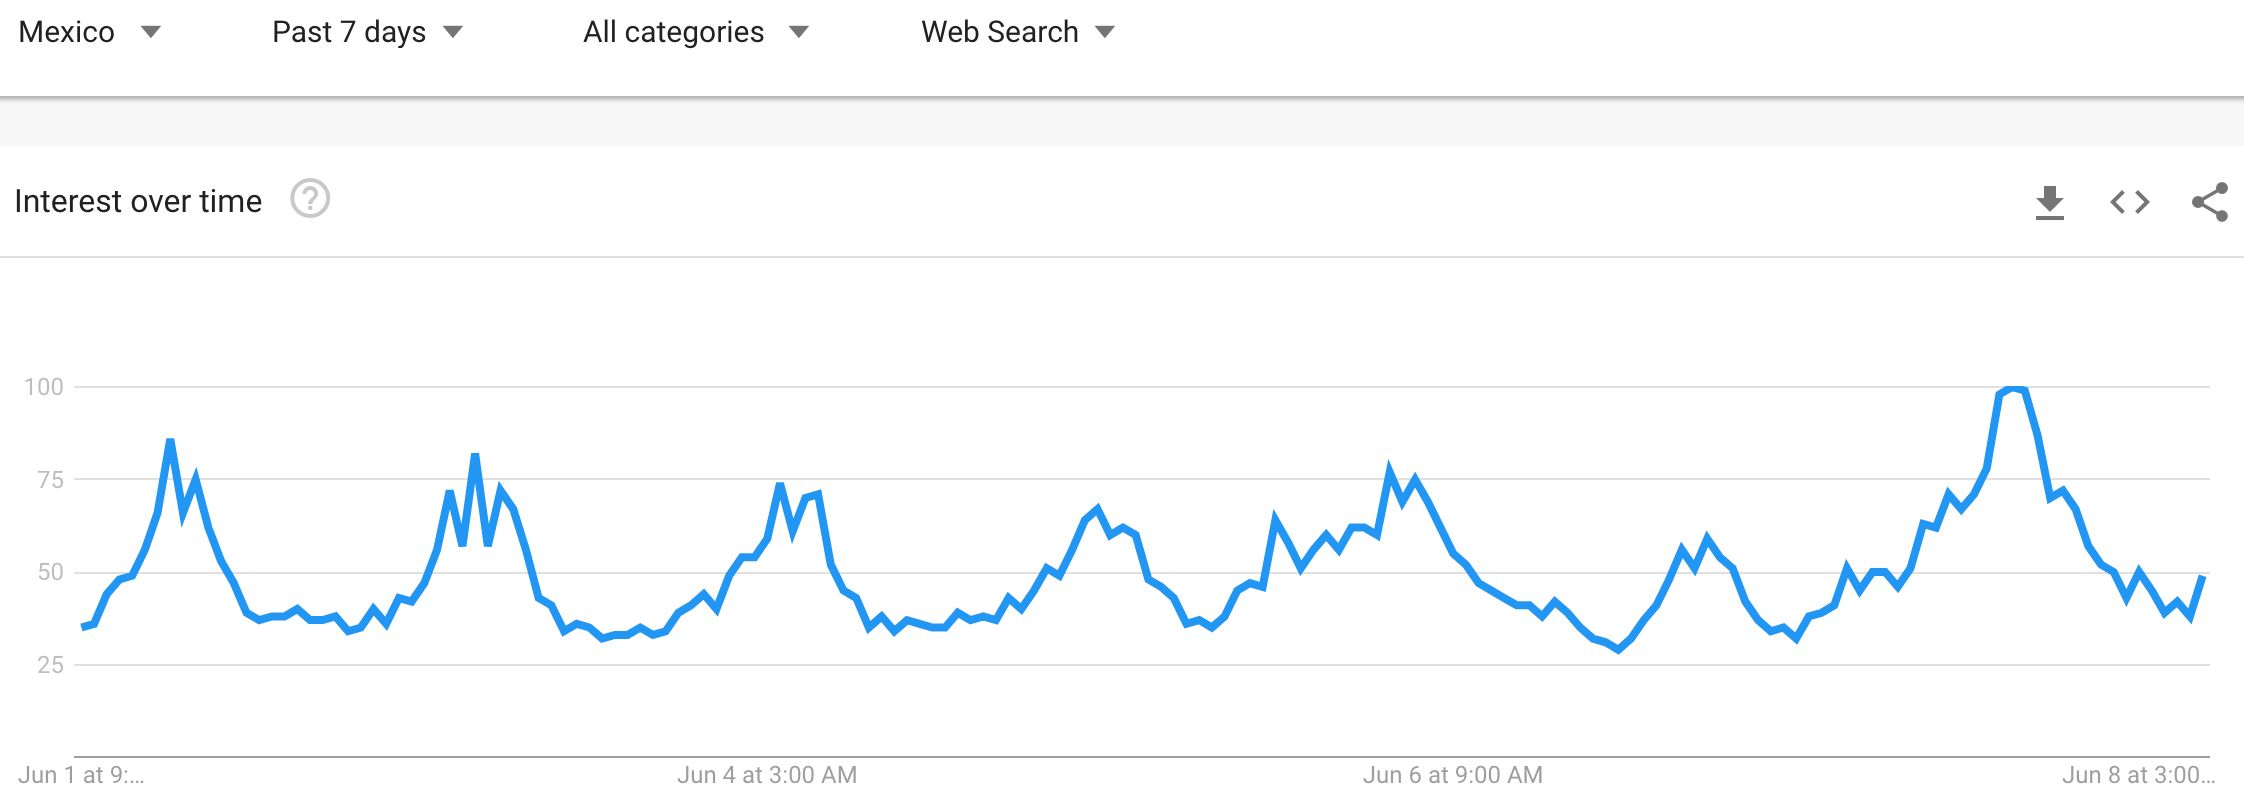Select the highest peak at 100
Image resolution: width=2244 pixels, height=804 pixels.
(2012, 389)
